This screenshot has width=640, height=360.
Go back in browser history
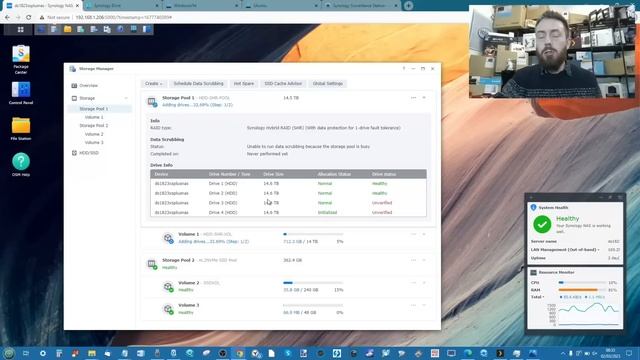[x=7, y=18]
